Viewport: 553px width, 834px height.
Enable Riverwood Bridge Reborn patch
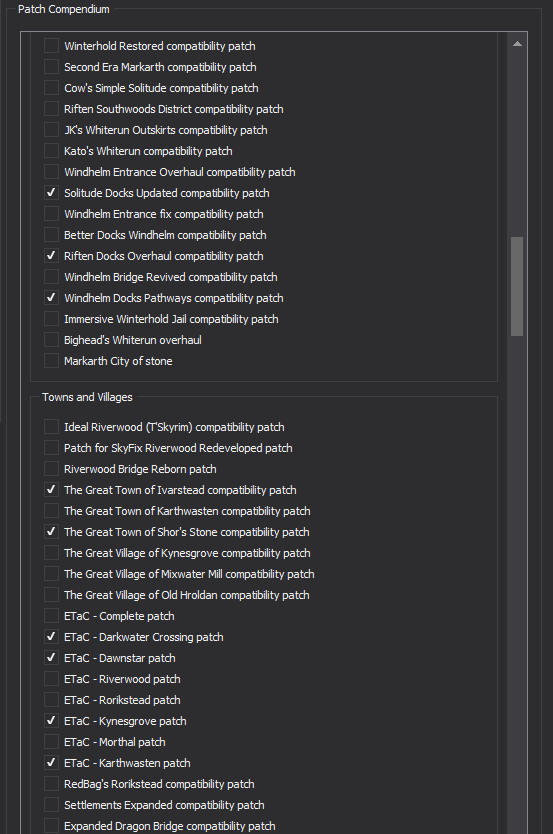tap(51, 469)
